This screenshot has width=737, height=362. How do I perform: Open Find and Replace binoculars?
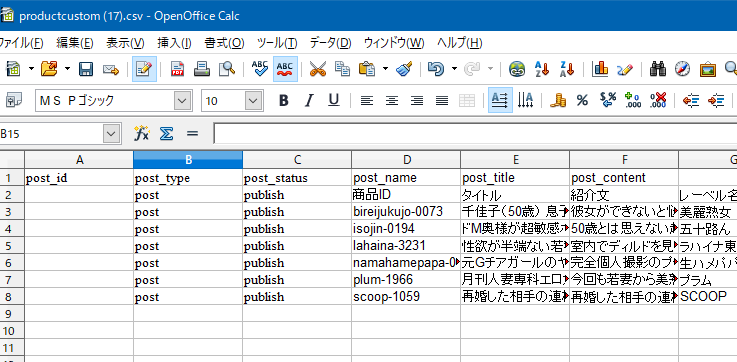pyautogui.click(x=658, y=70)
